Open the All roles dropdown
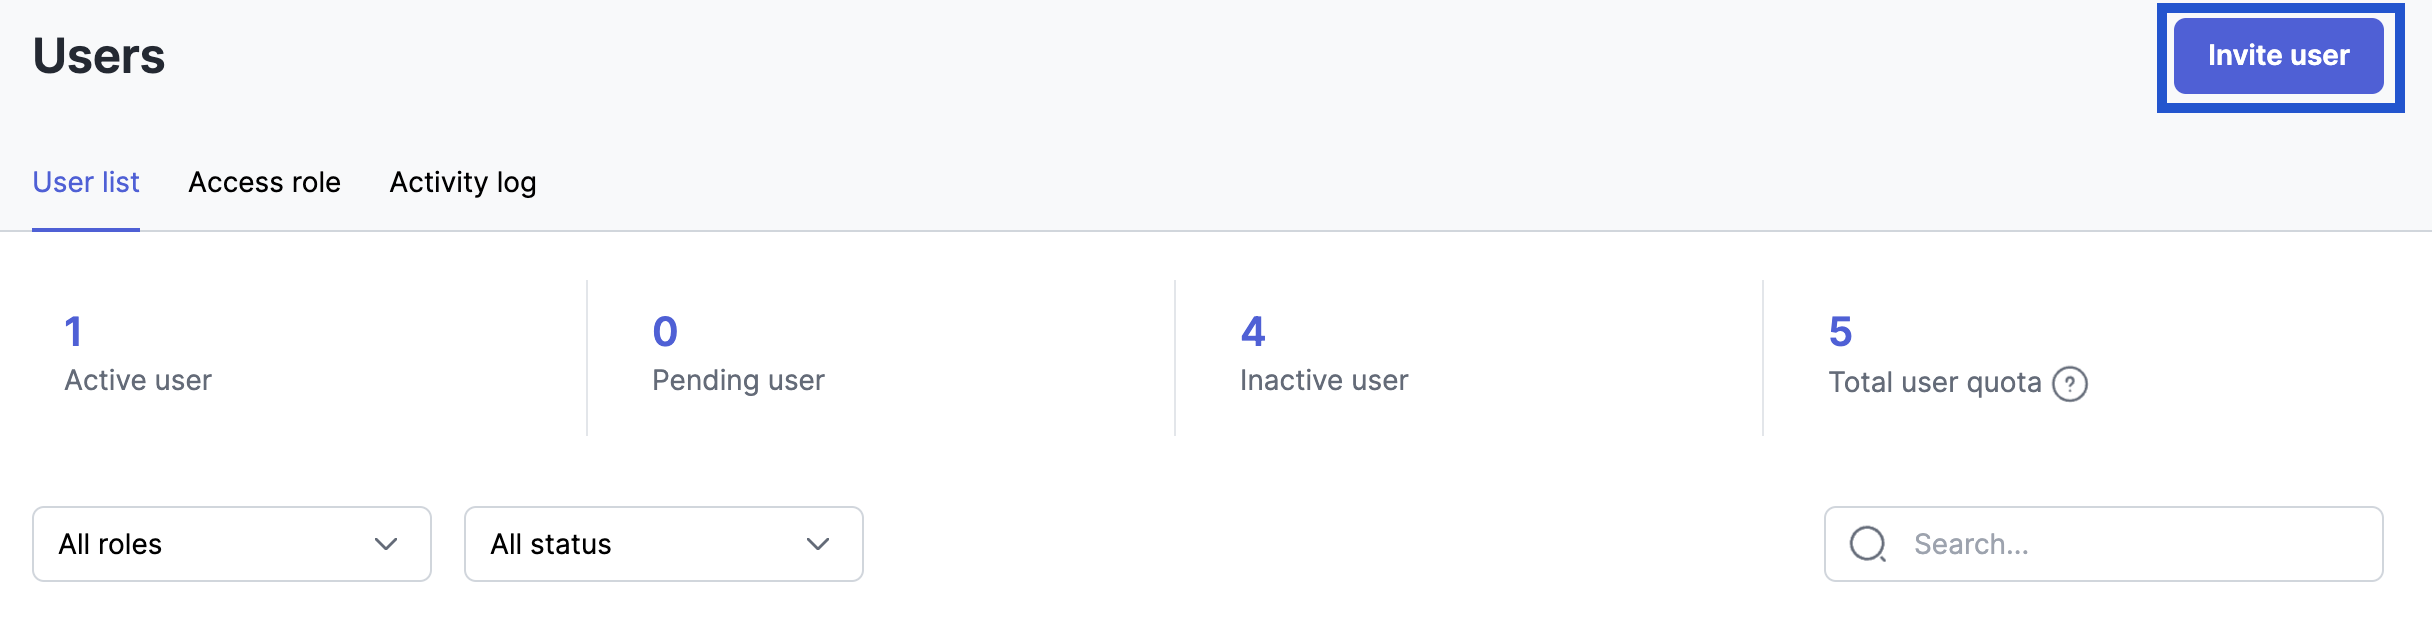 [231, 544]
